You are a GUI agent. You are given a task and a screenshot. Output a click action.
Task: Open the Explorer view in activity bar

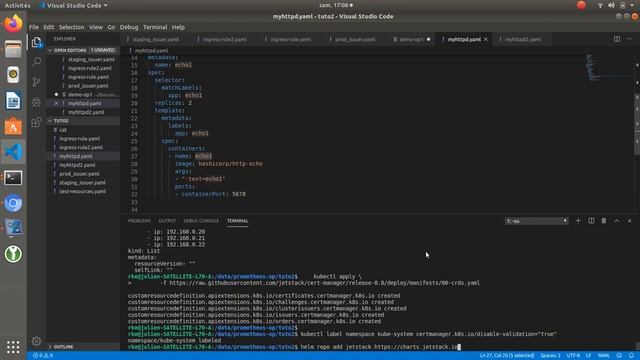pos(36,42)
